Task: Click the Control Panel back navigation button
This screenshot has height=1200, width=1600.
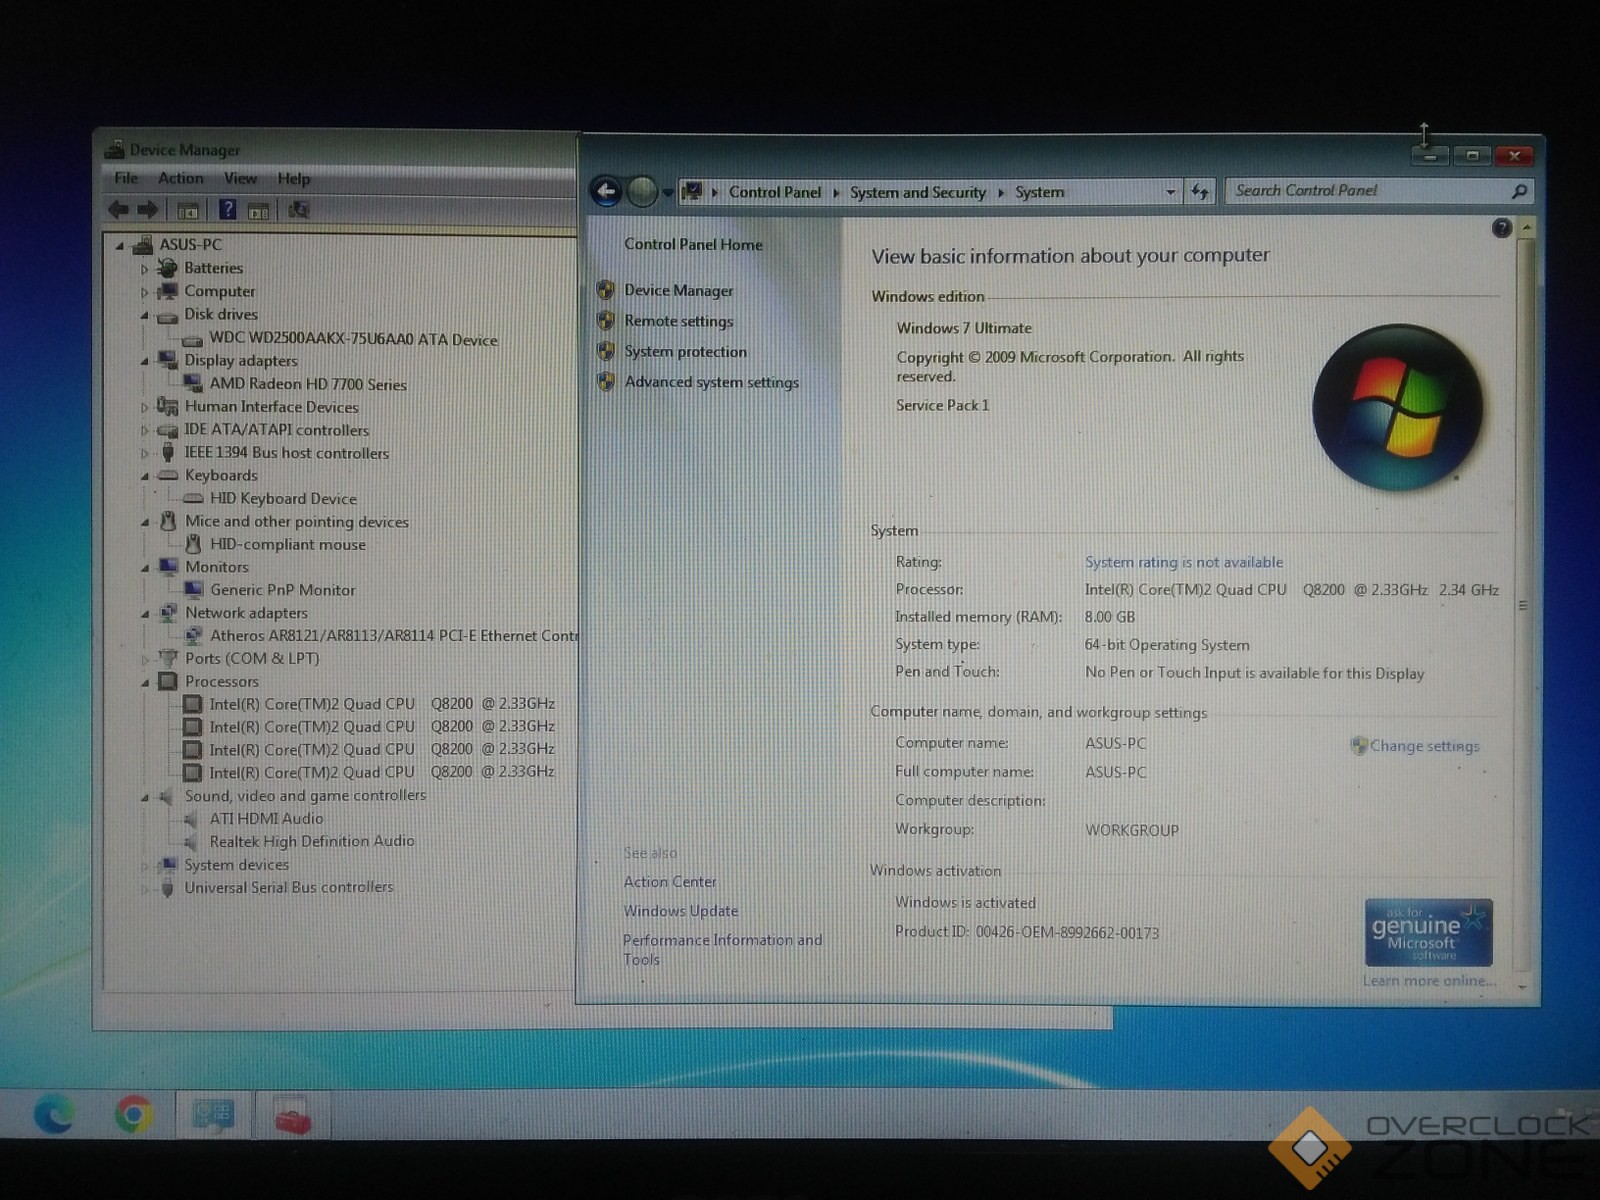Action: 606,191
